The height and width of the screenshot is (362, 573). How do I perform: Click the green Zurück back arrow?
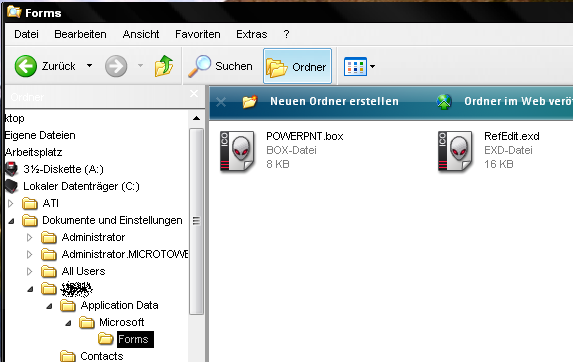coord(26,66)
